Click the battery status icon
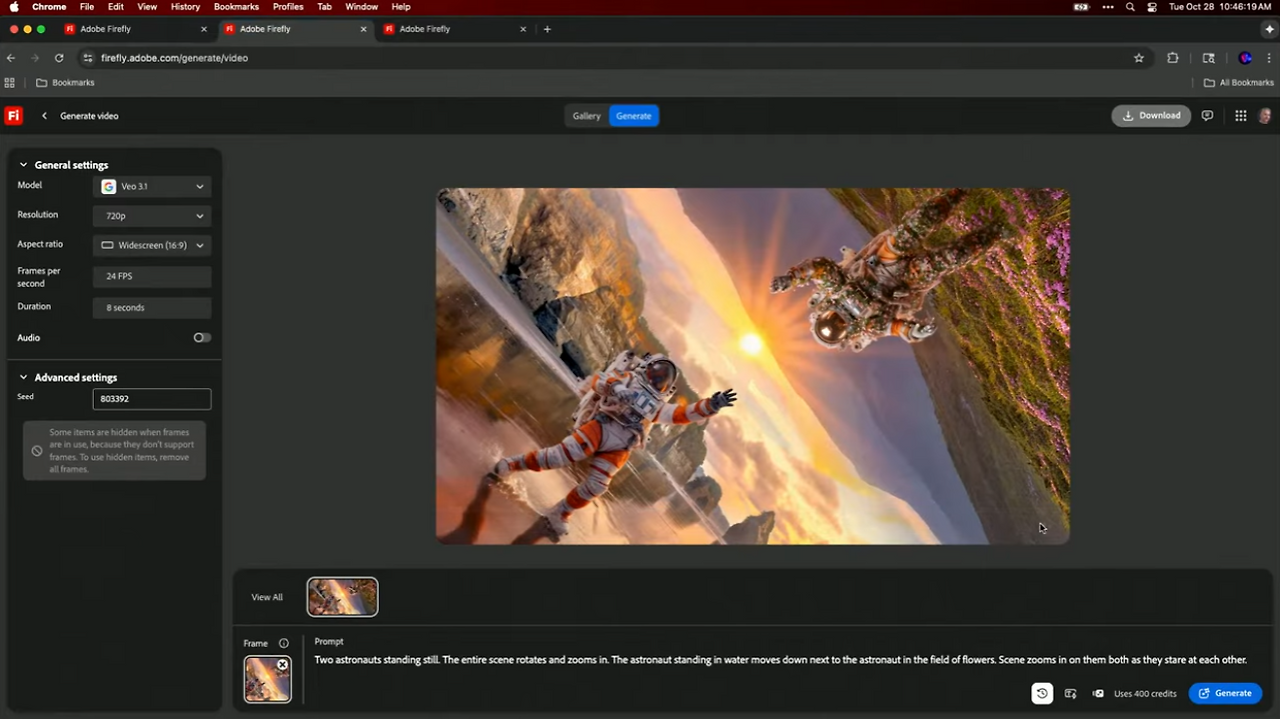The width and height of the screenshot is (1280, 719). click(x=1081, y=7)
